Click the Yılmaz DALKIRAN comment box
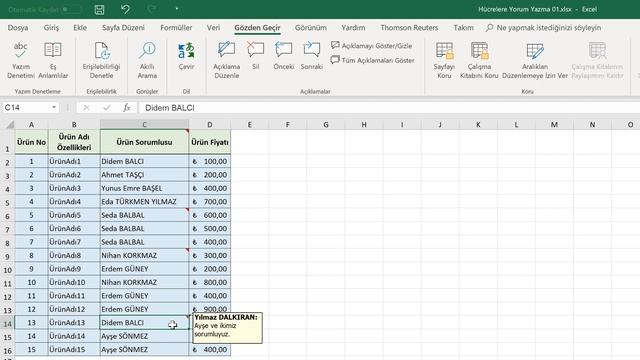 point(227,328)
